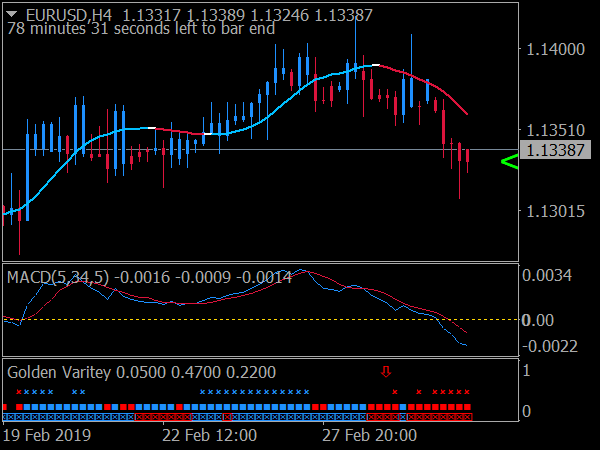Click the 0.0034 MACD scale value

point(547,276)
